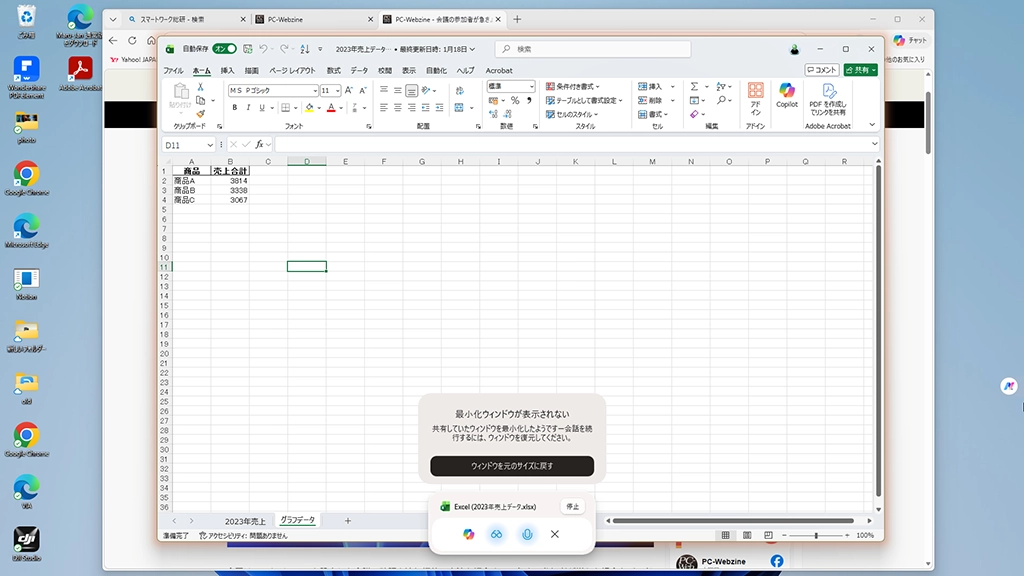Expand the number format dropdown
This screenshot has height=576, width=1024.
coord(531,87)
